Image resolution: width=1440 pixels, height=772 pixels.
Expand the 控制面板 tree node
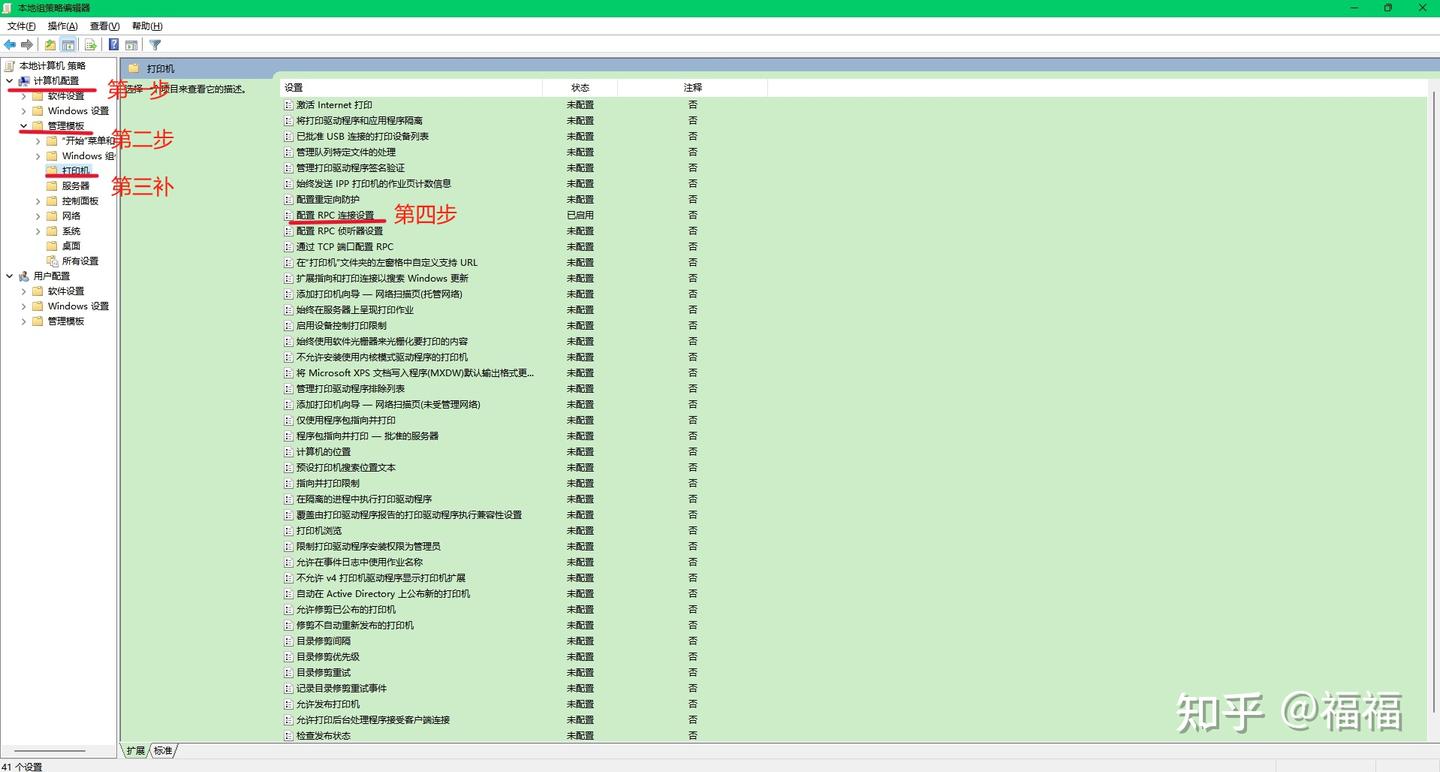click(38, 200)
